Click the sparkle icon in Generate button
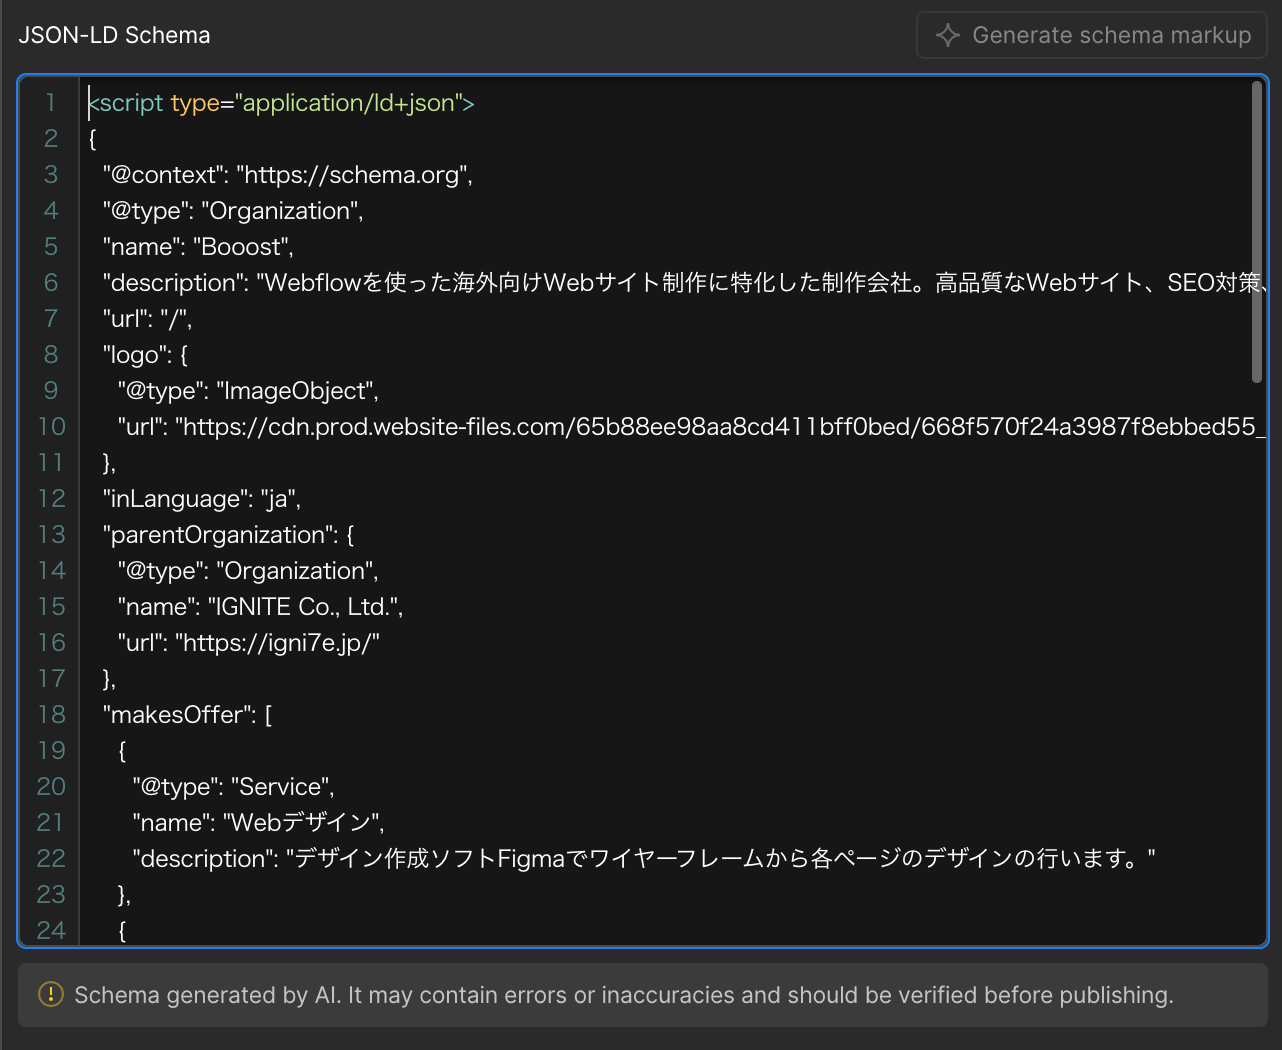 947,35
